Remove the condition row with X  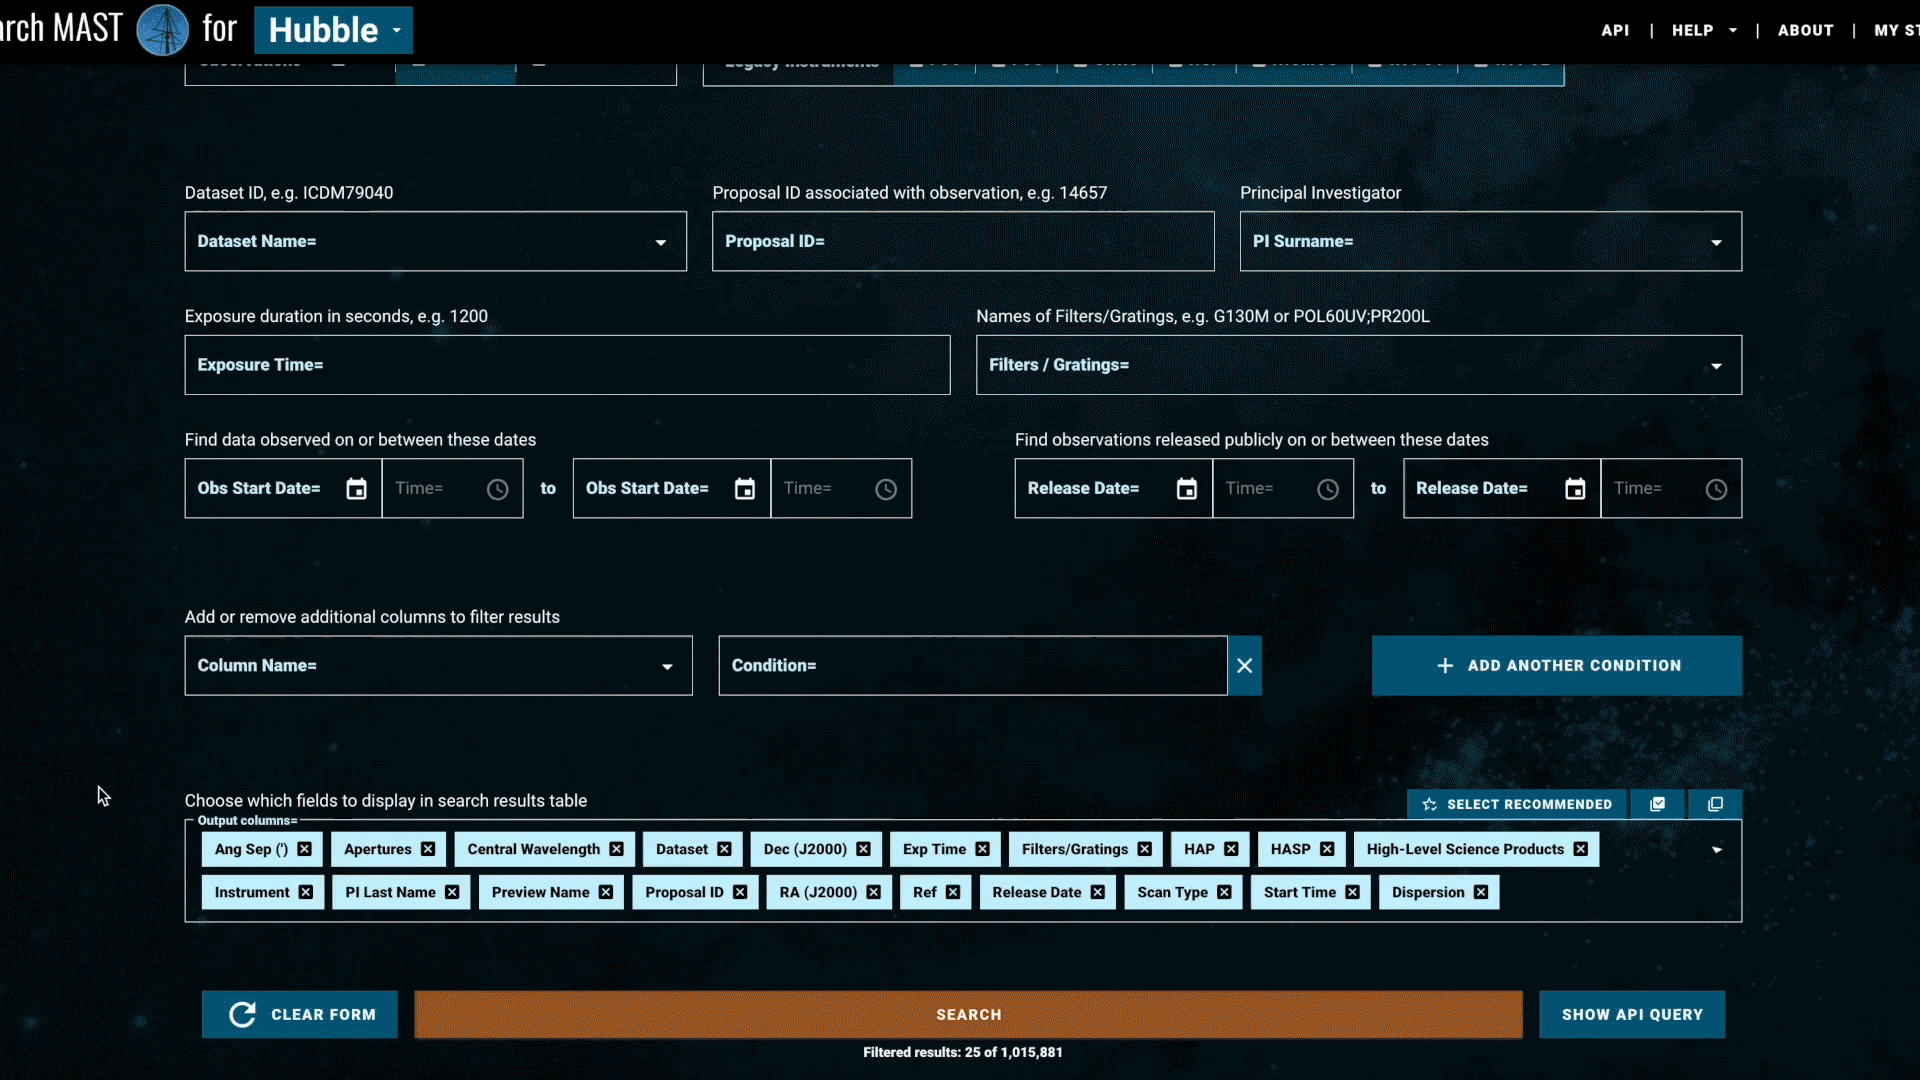(1245, 666)
